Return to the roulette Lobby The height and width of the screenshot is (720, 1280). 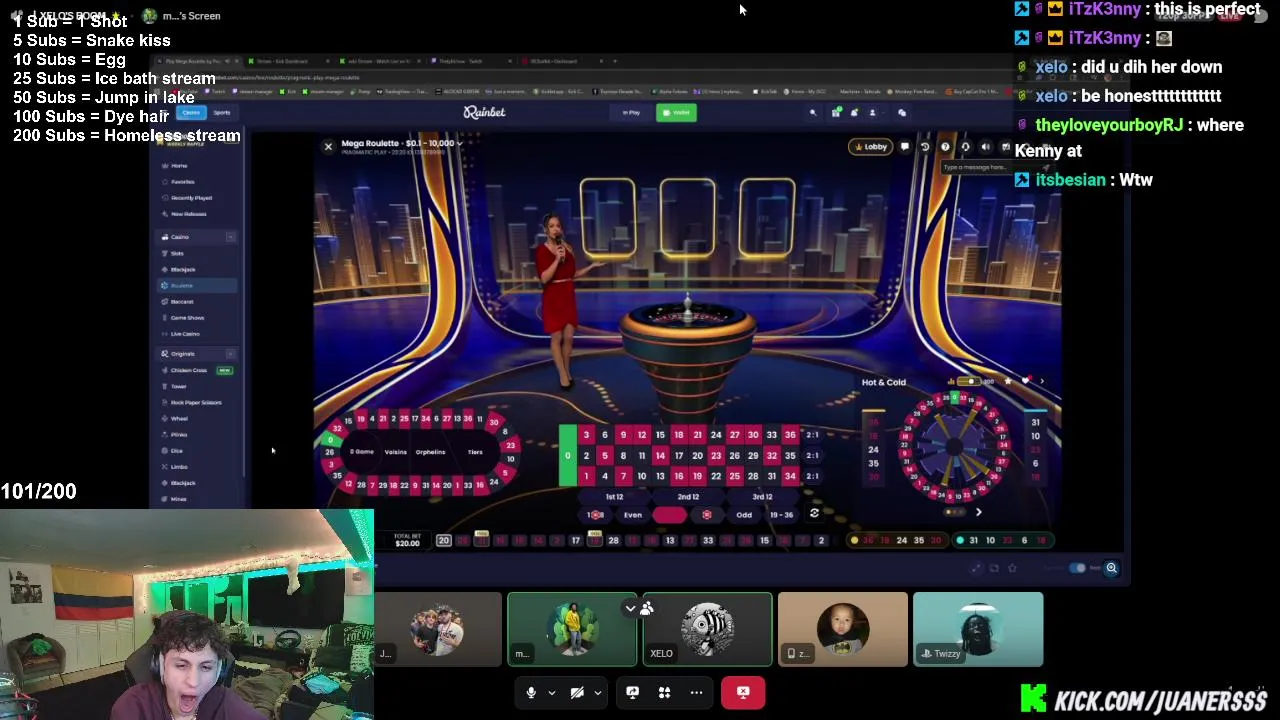coord(870,147)
